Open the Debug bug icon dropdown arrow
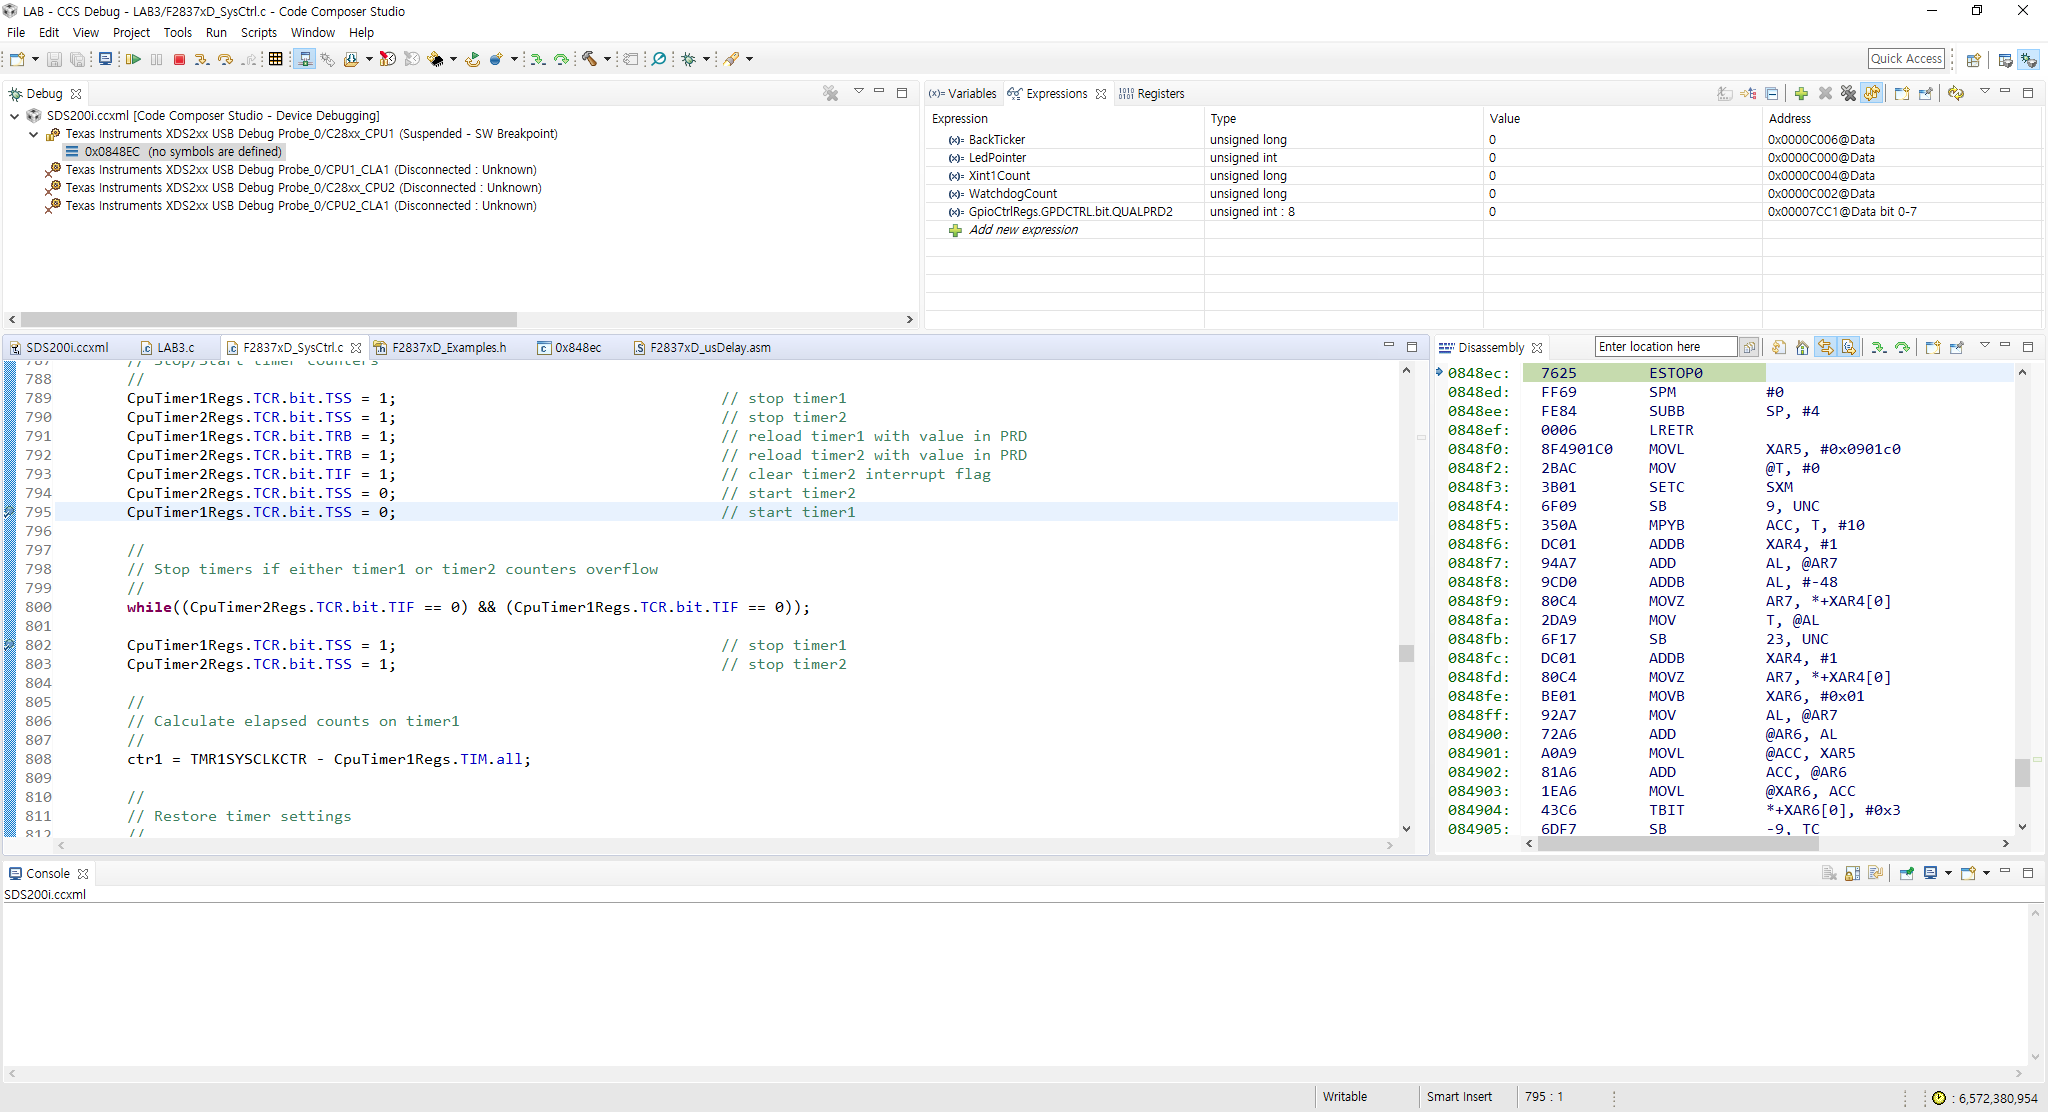The width and height of the screenshot is (2048, 1112). pyautogui.click(x=707, y=60)
